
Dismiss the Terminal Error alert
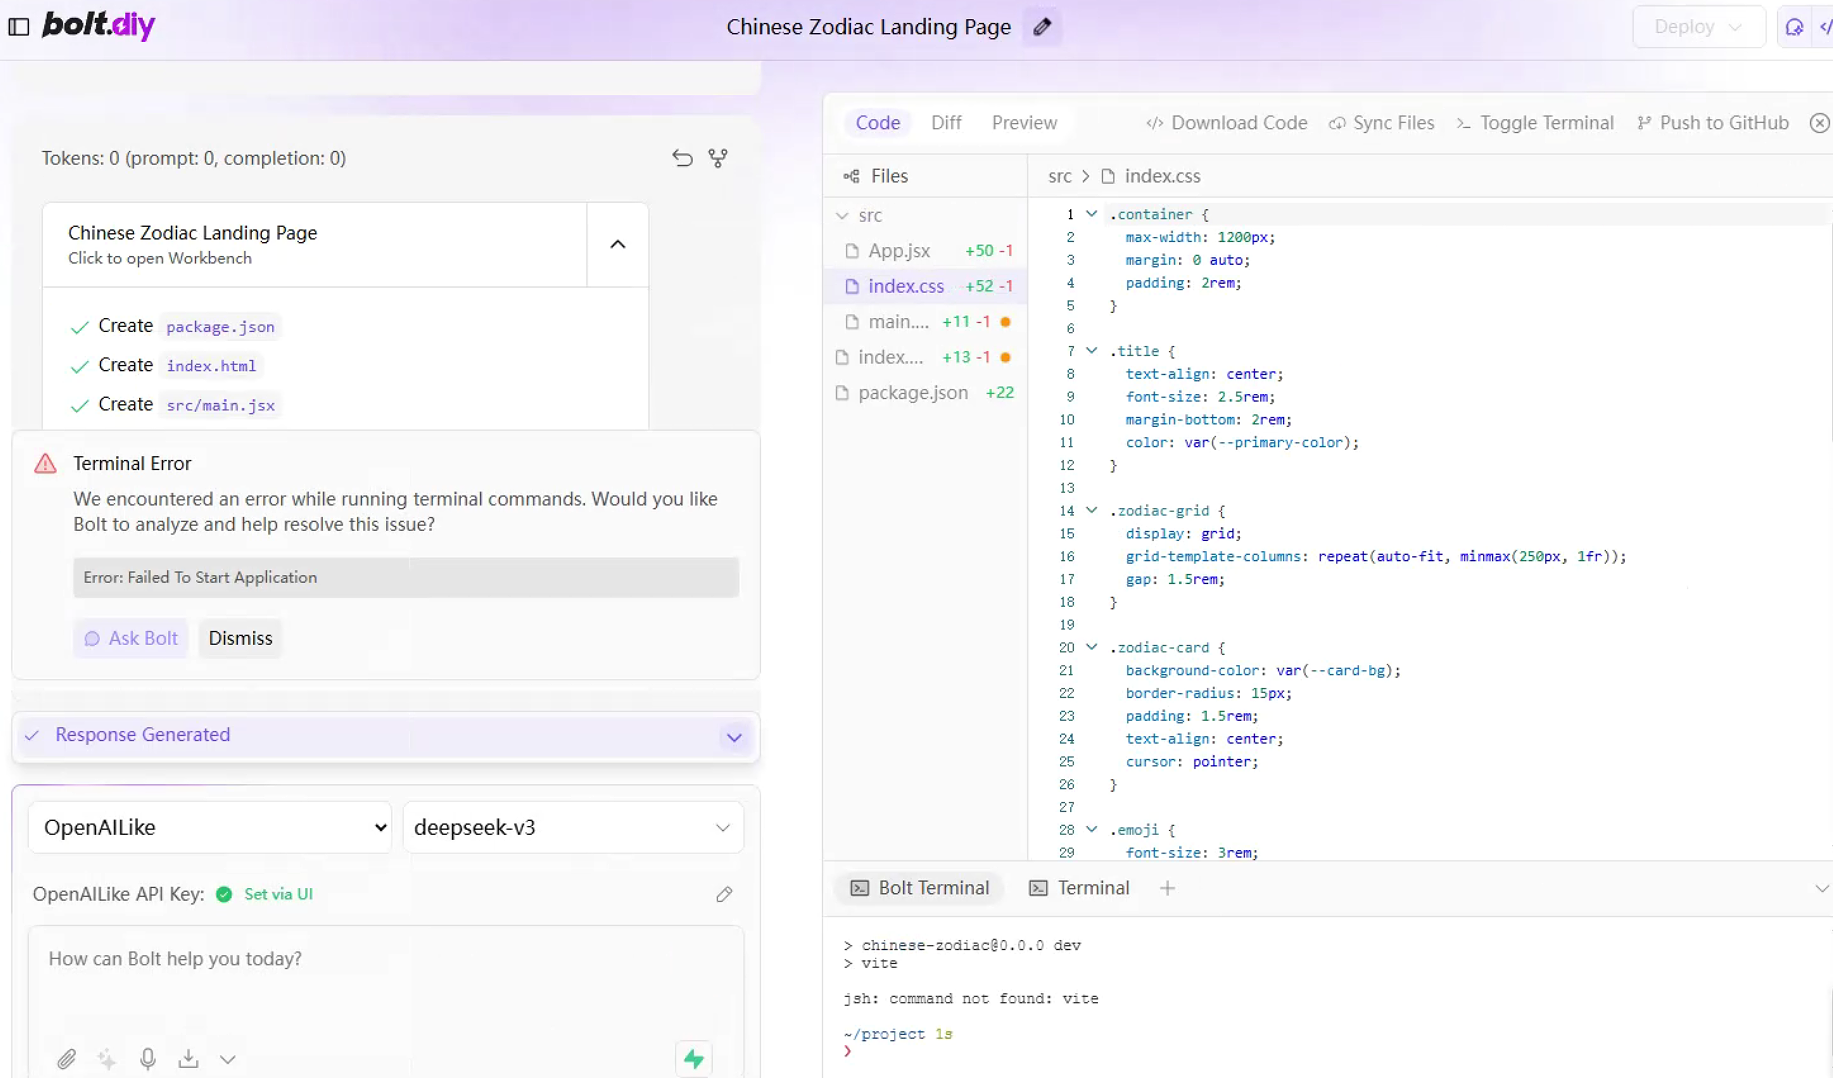(240, 638)
